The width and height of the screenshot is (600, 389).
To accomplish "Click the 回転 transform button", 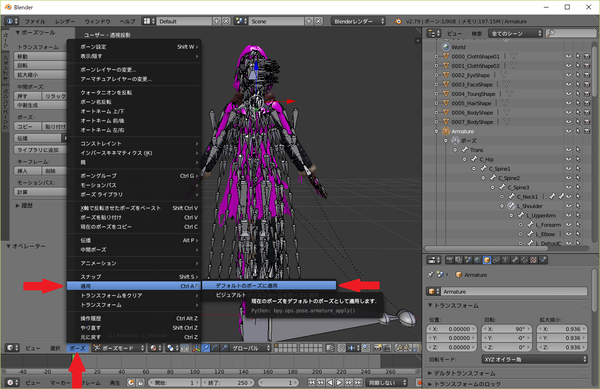I will tap(41, 65).
